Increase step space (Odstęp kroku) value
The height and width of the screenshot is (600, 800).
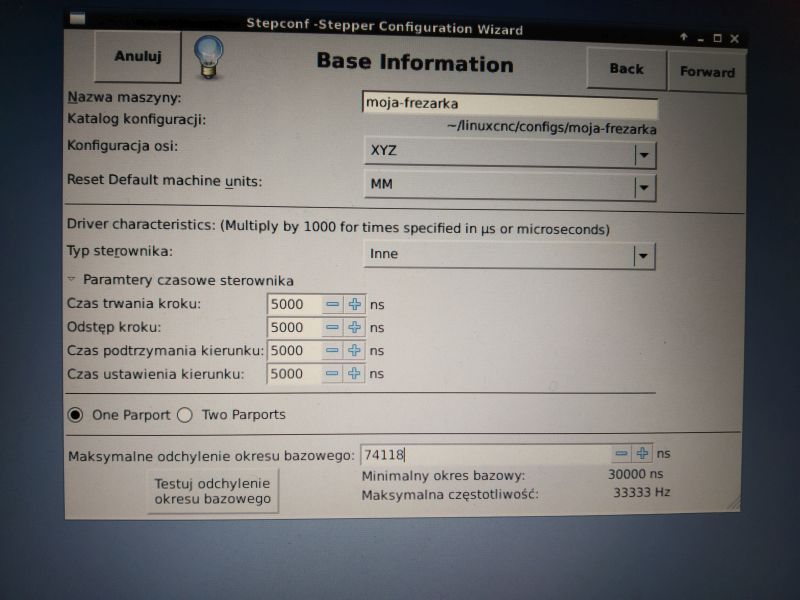pyautogui.click(x=354, y=327)
